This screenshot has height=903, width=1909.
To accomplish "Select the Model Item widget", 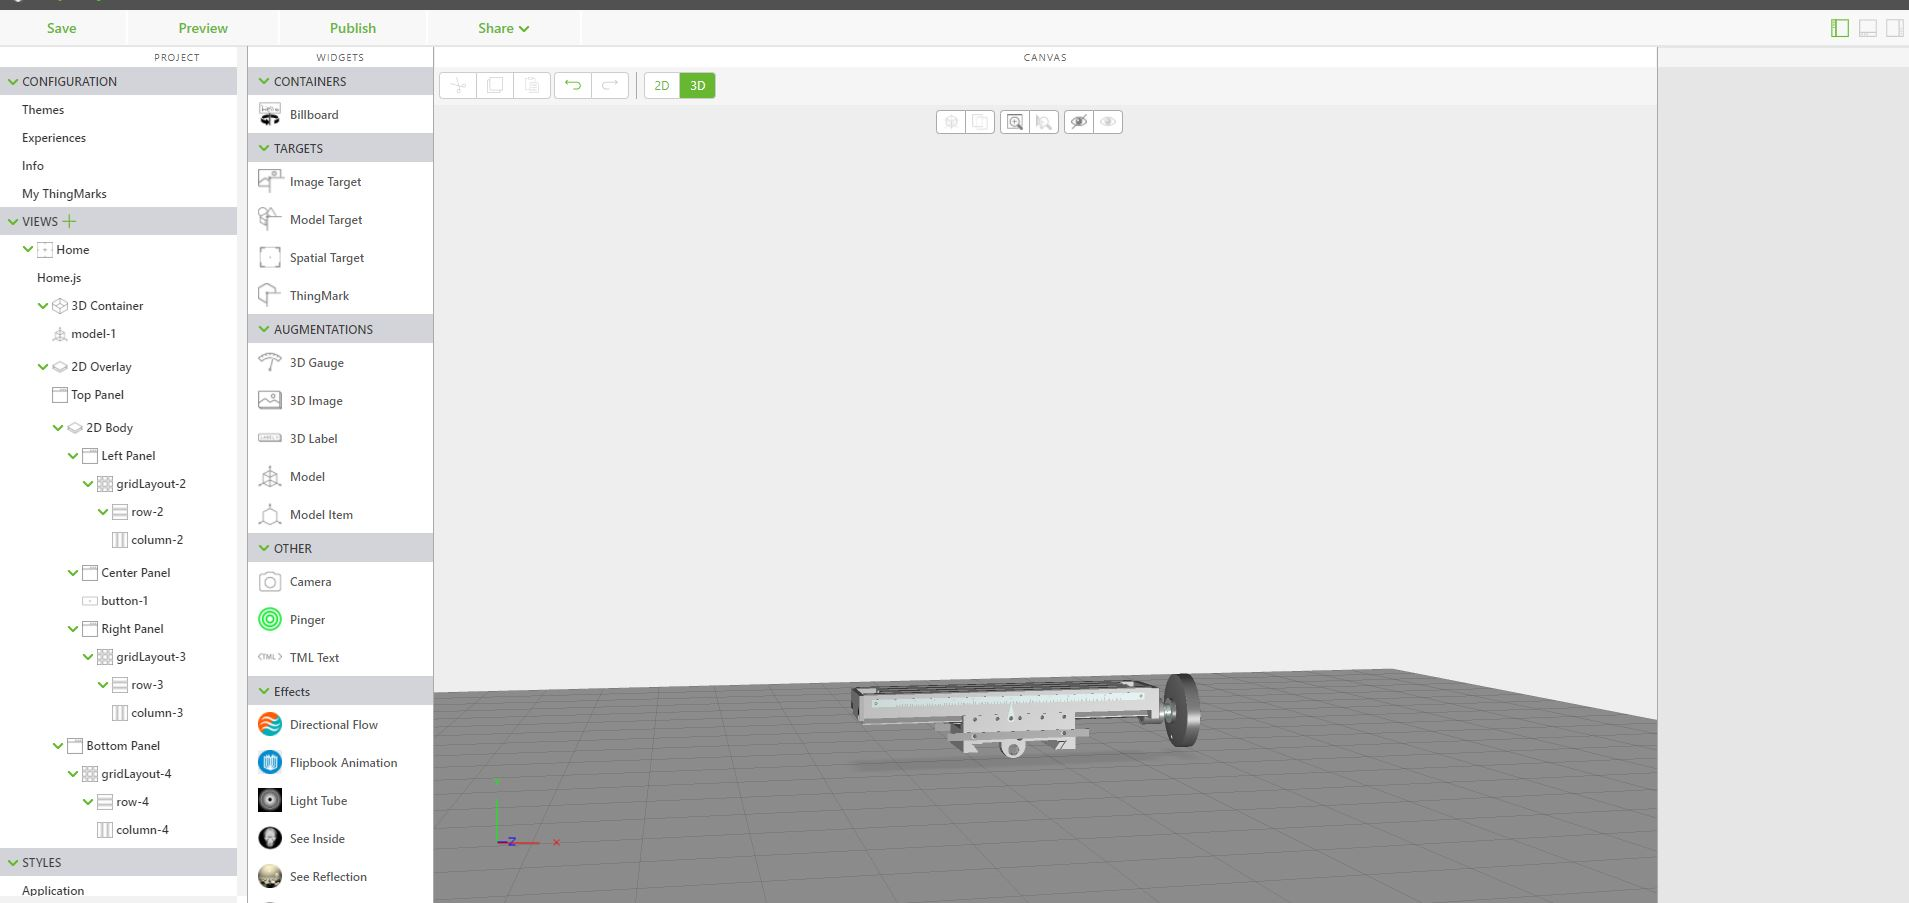I will (x=320, y=514).
